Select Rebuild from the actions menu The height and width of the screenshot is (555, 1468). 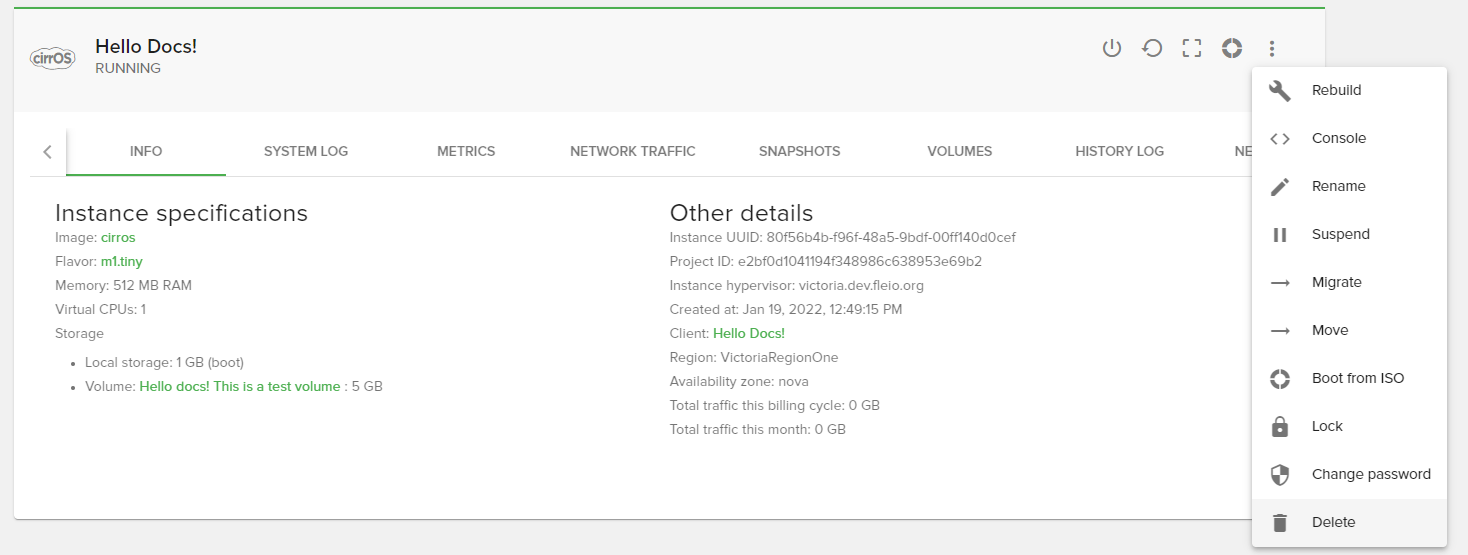[x=1336, y=90]
